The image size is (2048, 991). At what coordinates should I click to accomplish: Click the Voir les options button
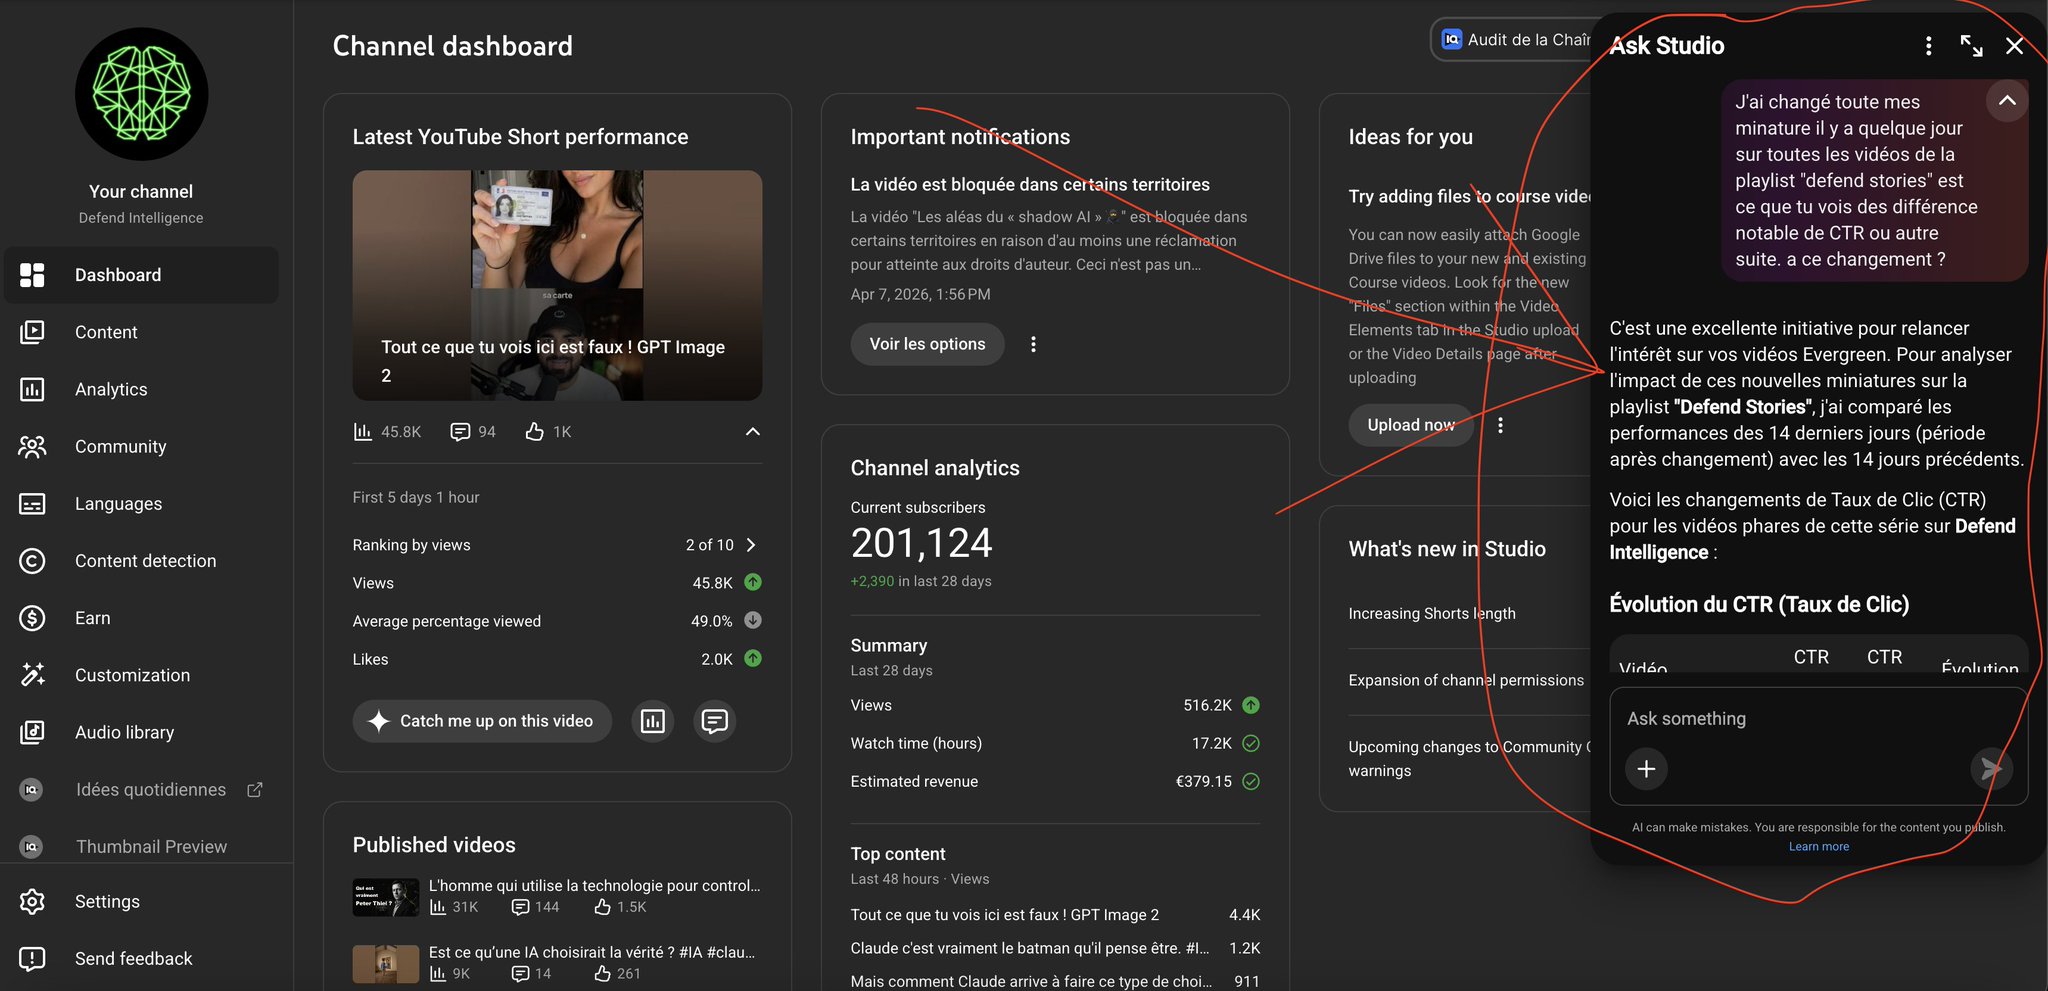pyautogui.click(x=927, y=344)
